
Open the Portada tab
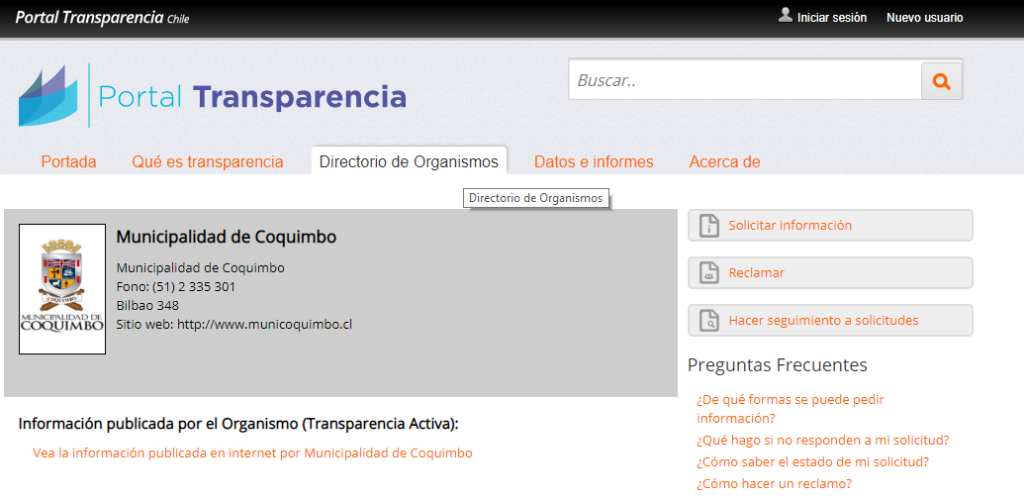pos(69,162)
